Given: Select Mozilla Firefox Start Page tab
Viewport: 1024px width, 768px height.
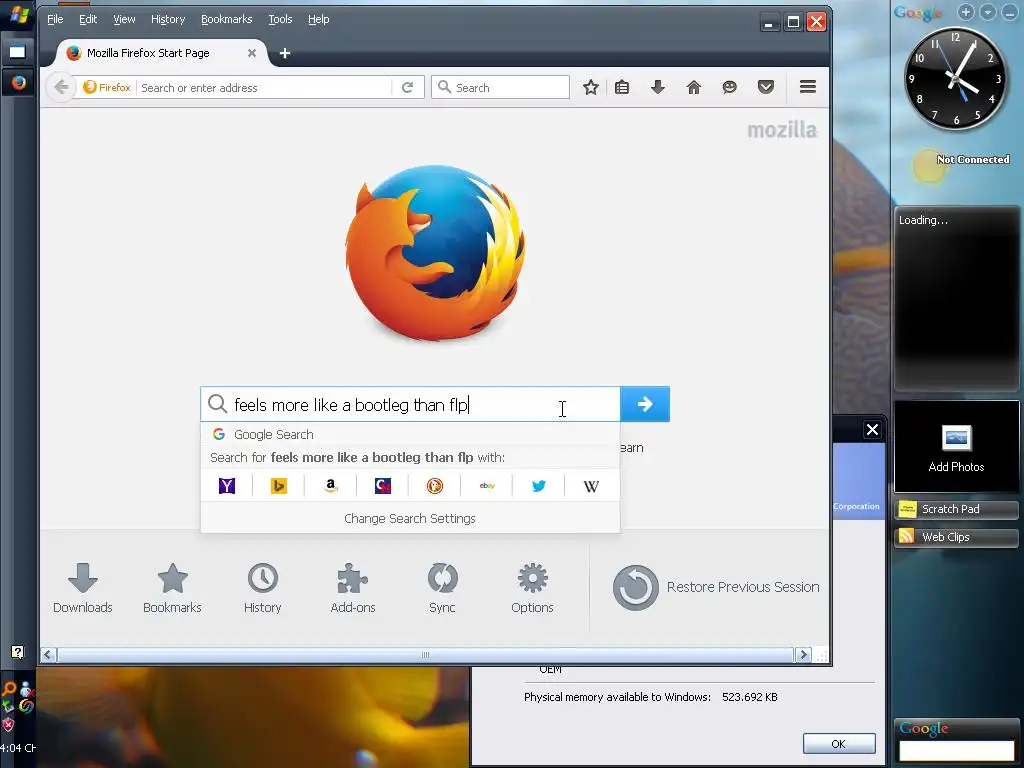Looking at the screenshot, I should [x=157, y=53].
